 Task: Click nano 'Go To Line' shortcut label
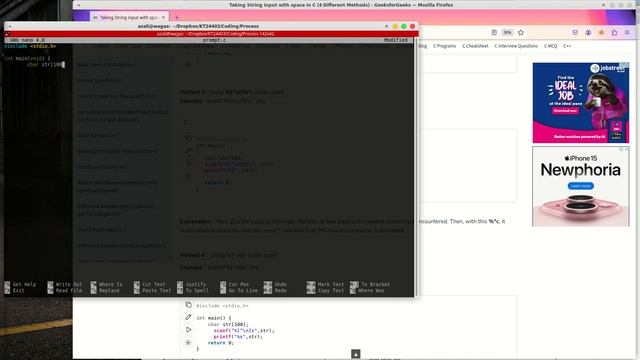point(243,291)
